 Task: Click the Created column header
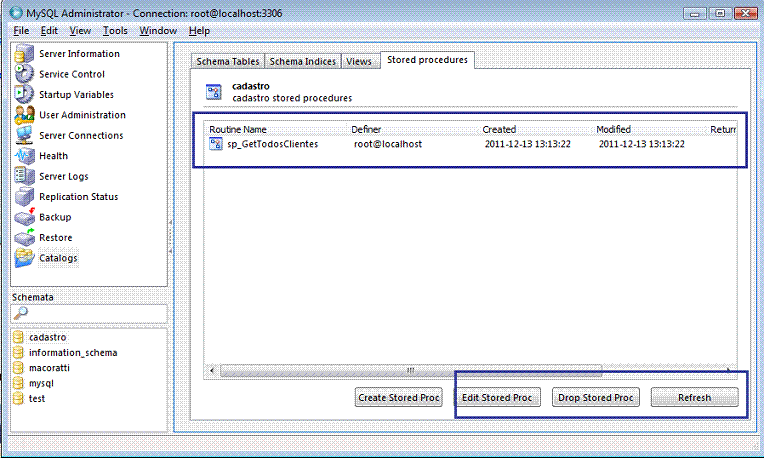tap(537, 129)
